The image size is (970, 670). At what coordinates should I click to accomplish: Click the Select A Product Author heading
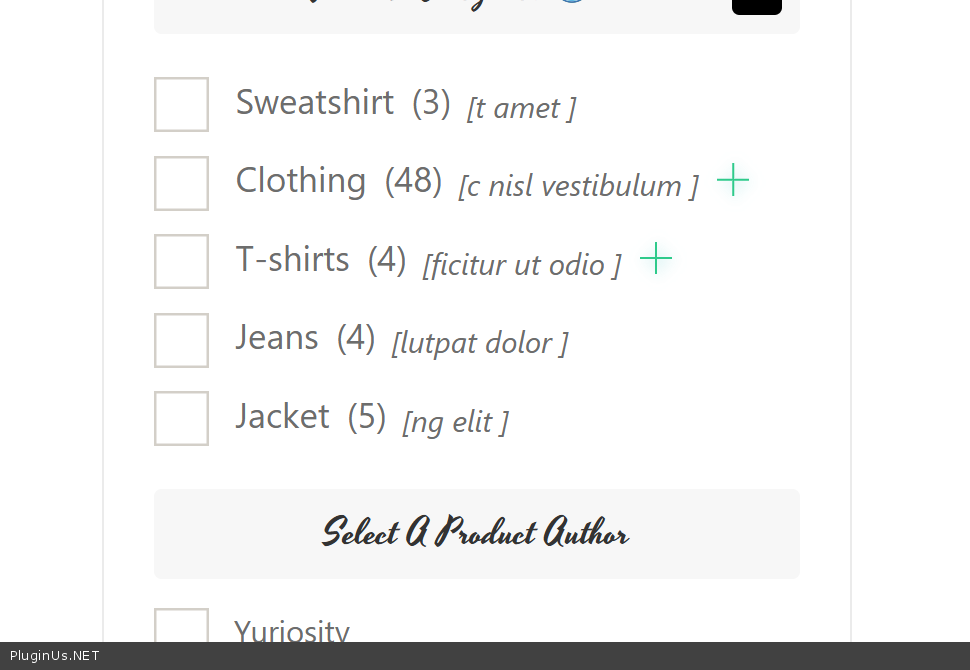click(x=476, y=533)
